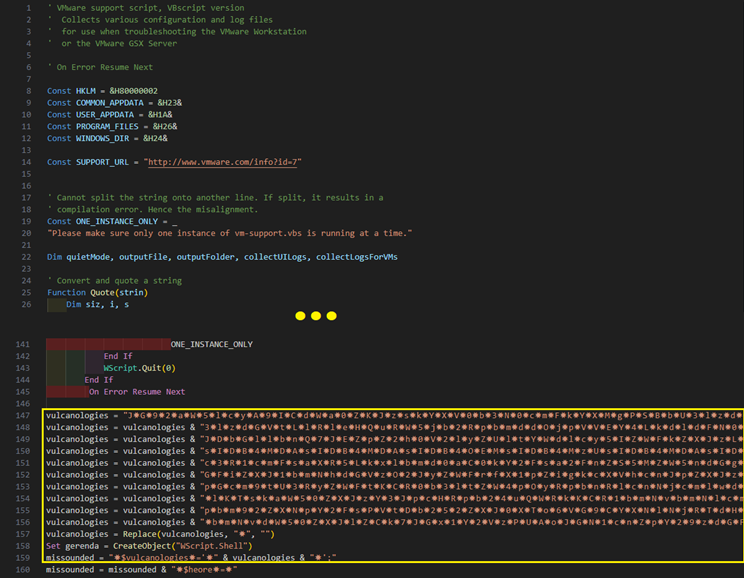Click '"*$heore*=*"' string on line 160
The image size is (744, 578).
[x=205, y=570]
